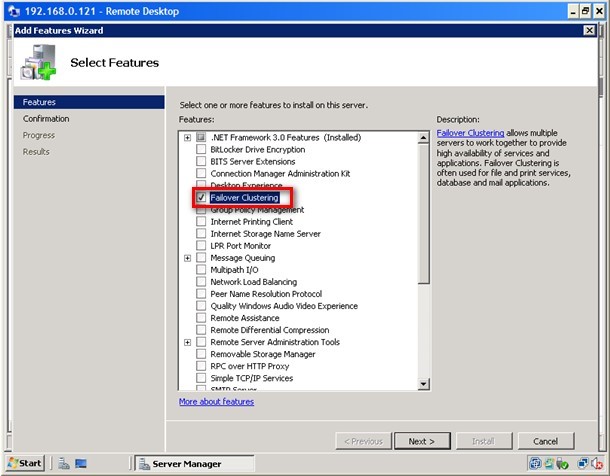Viewport: 610px width, 476px height.
Task: Open Server Manager quick launch icon
Action: click(x=63, y=463)
